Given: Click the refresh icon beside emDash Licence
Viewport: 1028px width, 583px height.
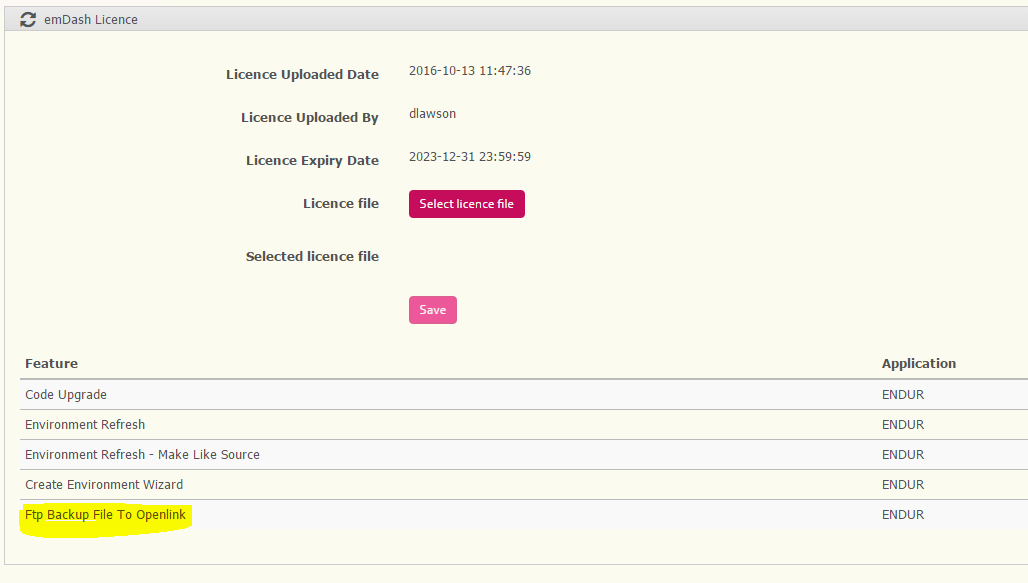Looking at the screenshot, I should point(28,20).
